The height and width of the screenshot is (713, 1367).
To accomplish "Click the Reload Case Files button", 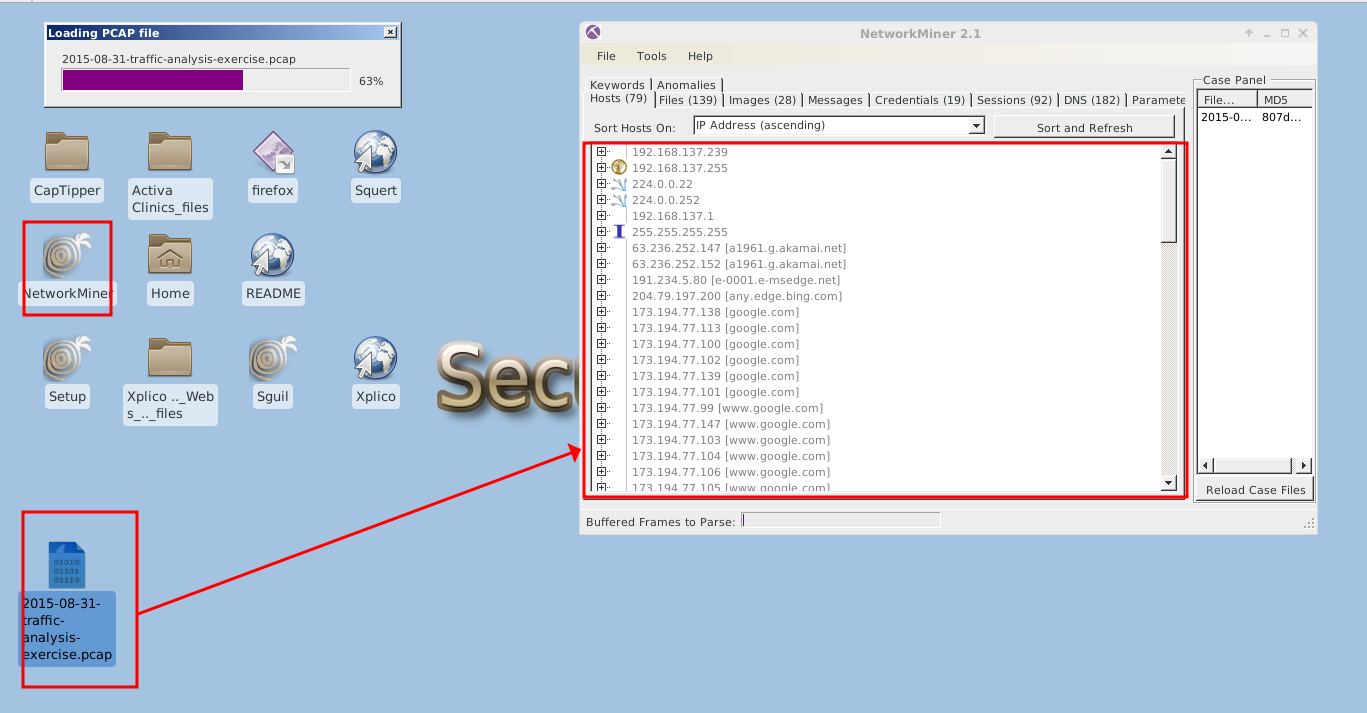I will click(1255, 489).
